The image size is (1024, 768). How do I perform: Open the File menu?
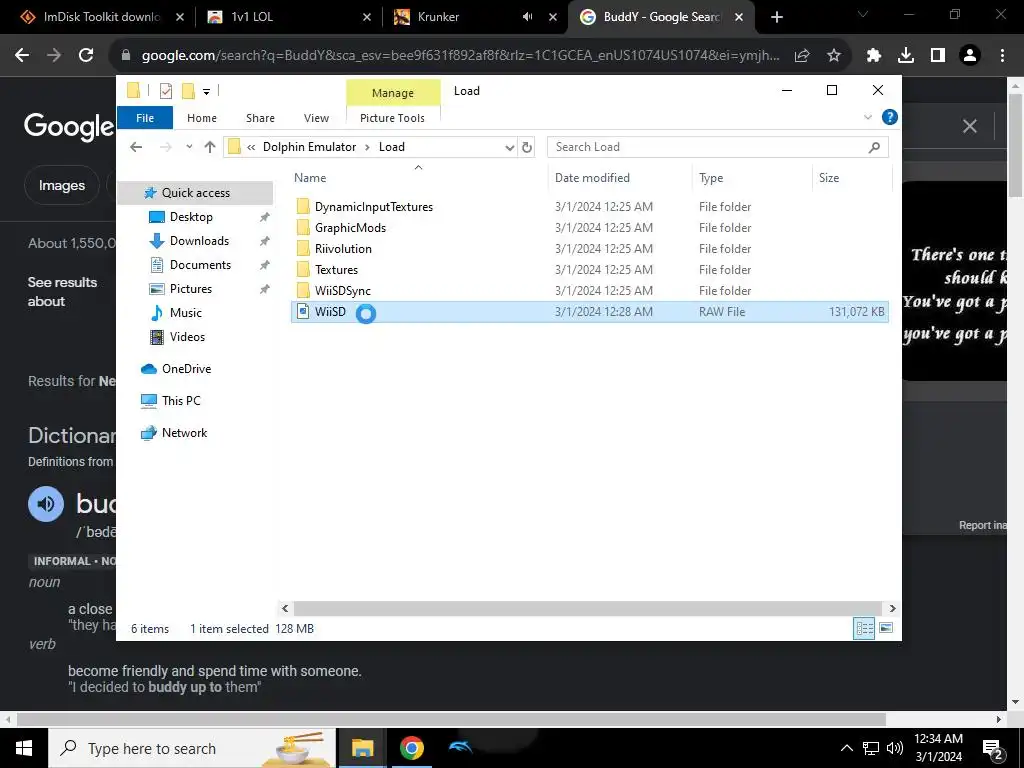point(145,118)
